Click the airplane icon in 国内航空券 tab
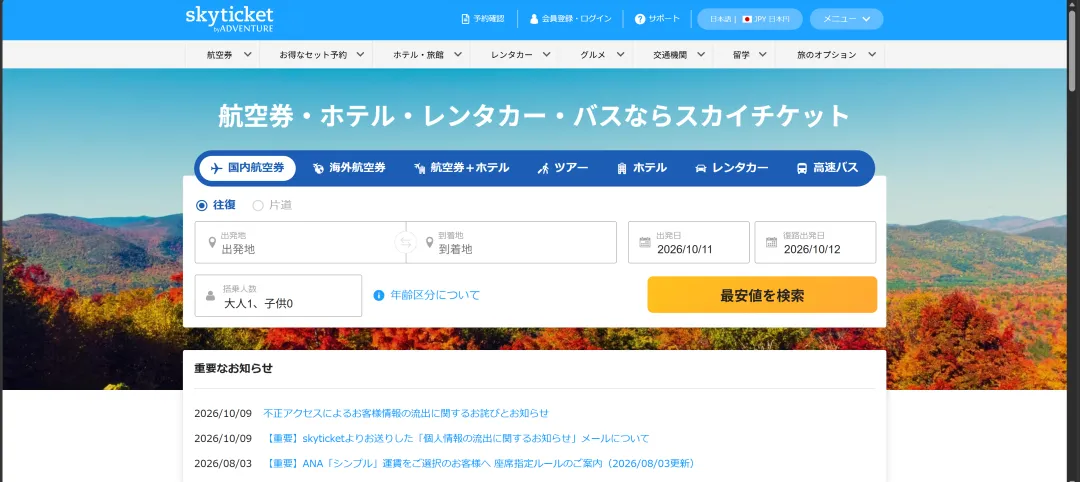 216,168
